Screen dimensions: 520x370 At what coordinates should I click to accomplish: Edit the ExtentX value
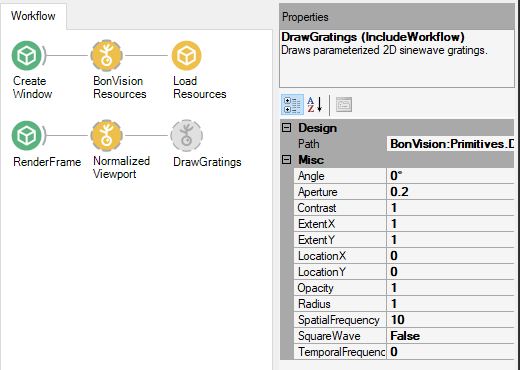pyautogui.click(x=450, y=224)
